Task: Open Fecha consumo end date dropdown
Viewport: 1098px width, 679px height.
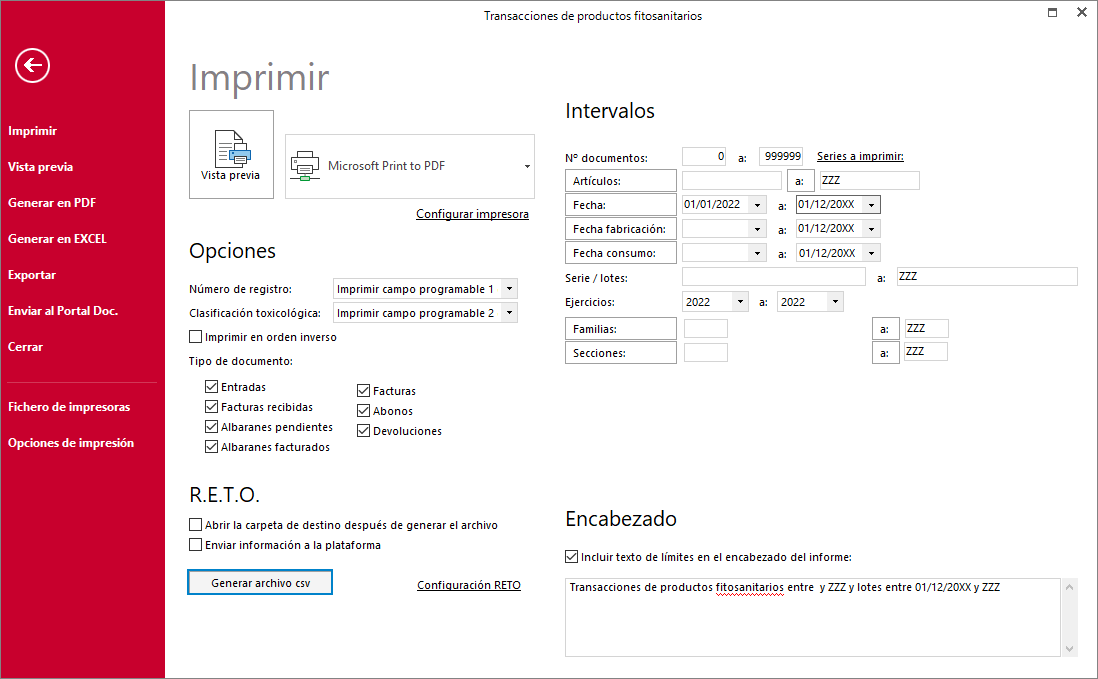Action: [x=871, y=253]
